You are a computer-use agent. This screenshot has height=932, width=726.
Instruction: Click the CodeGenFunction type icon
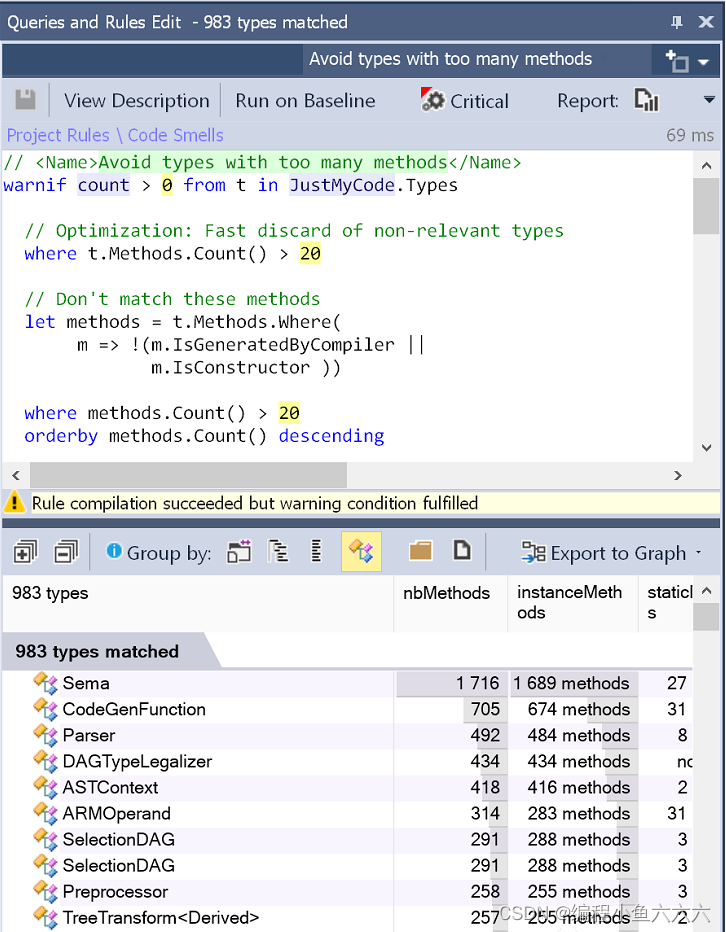pos(45,709)
